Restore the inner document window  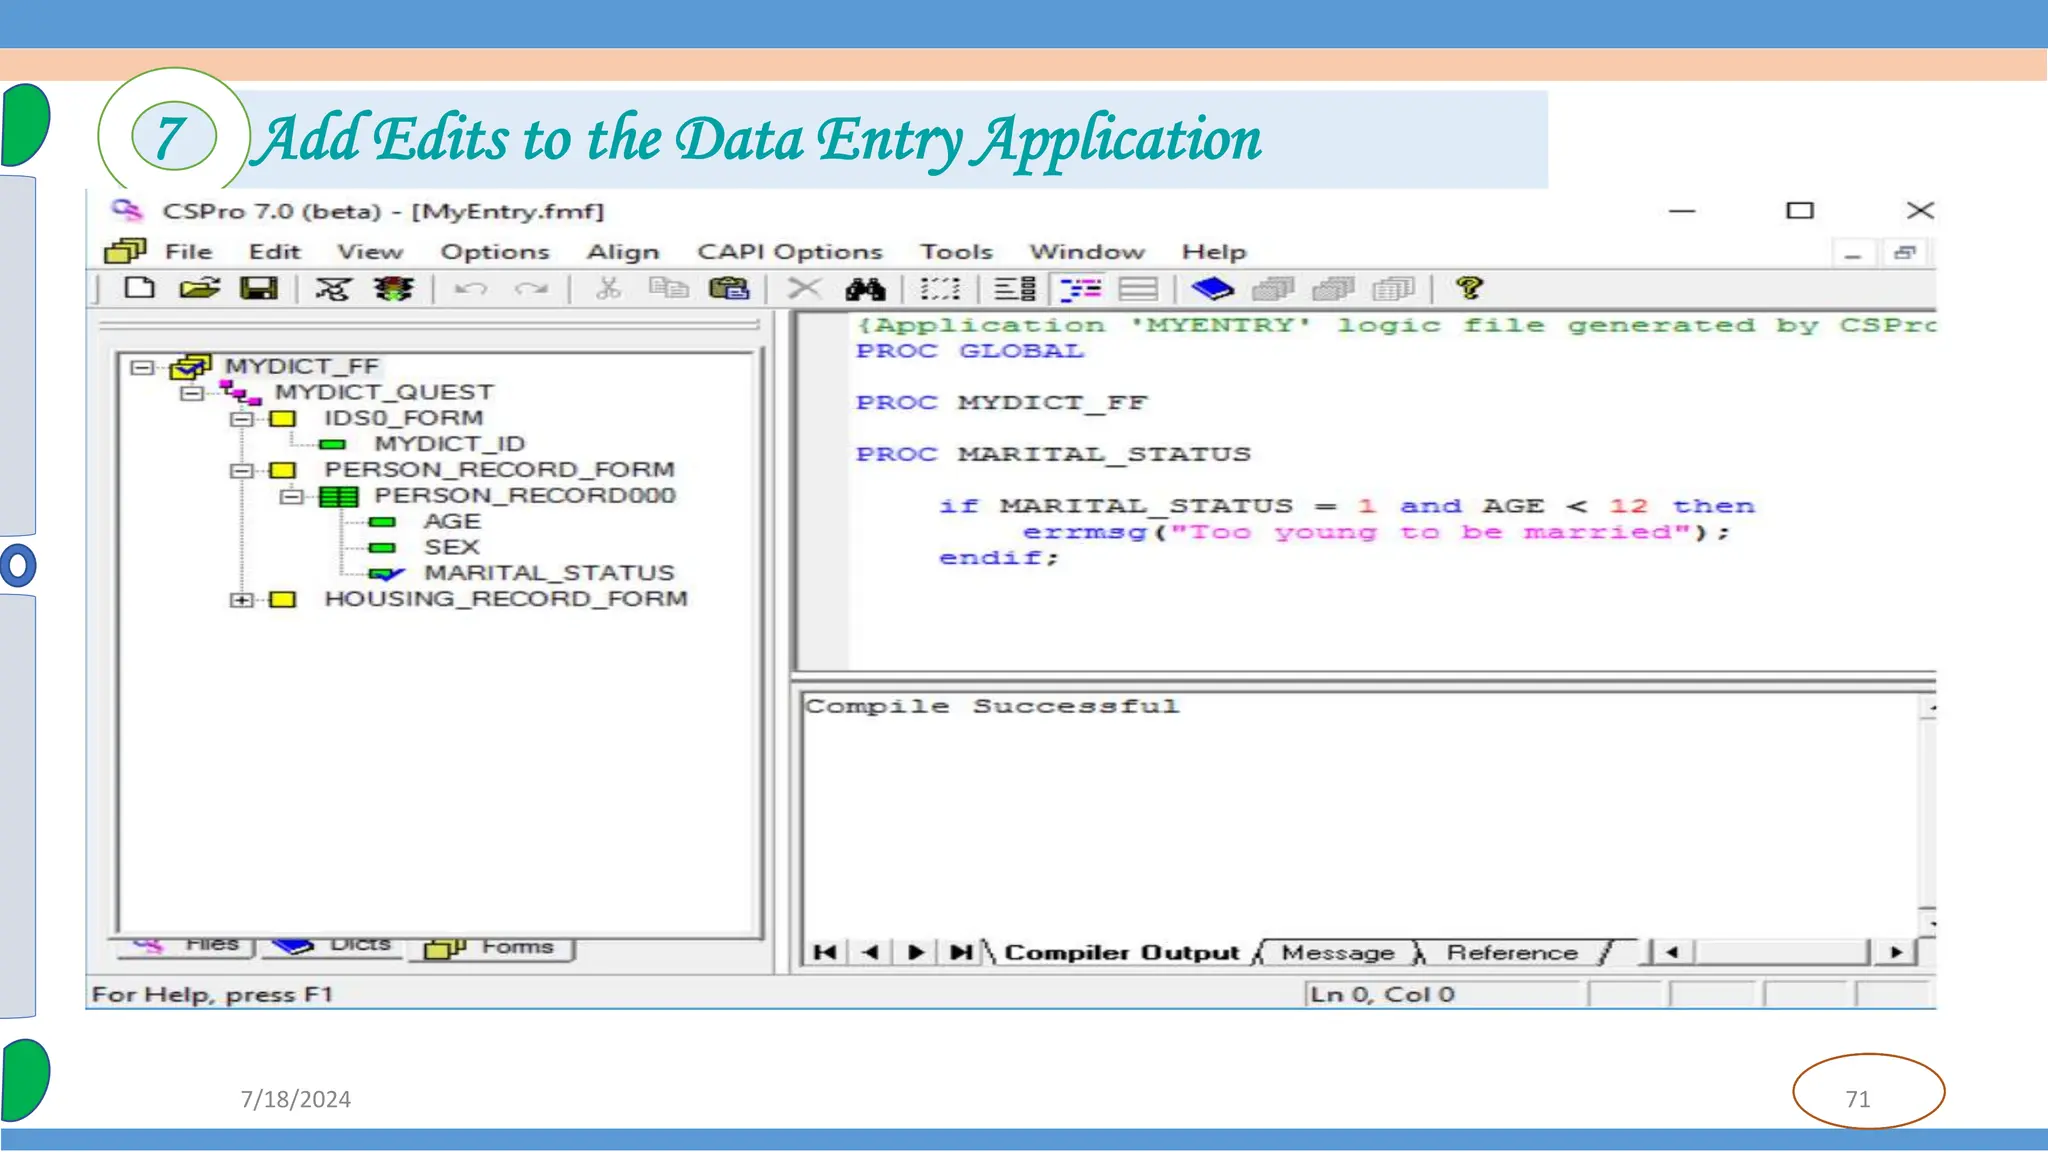click(x=1904, y=253)
